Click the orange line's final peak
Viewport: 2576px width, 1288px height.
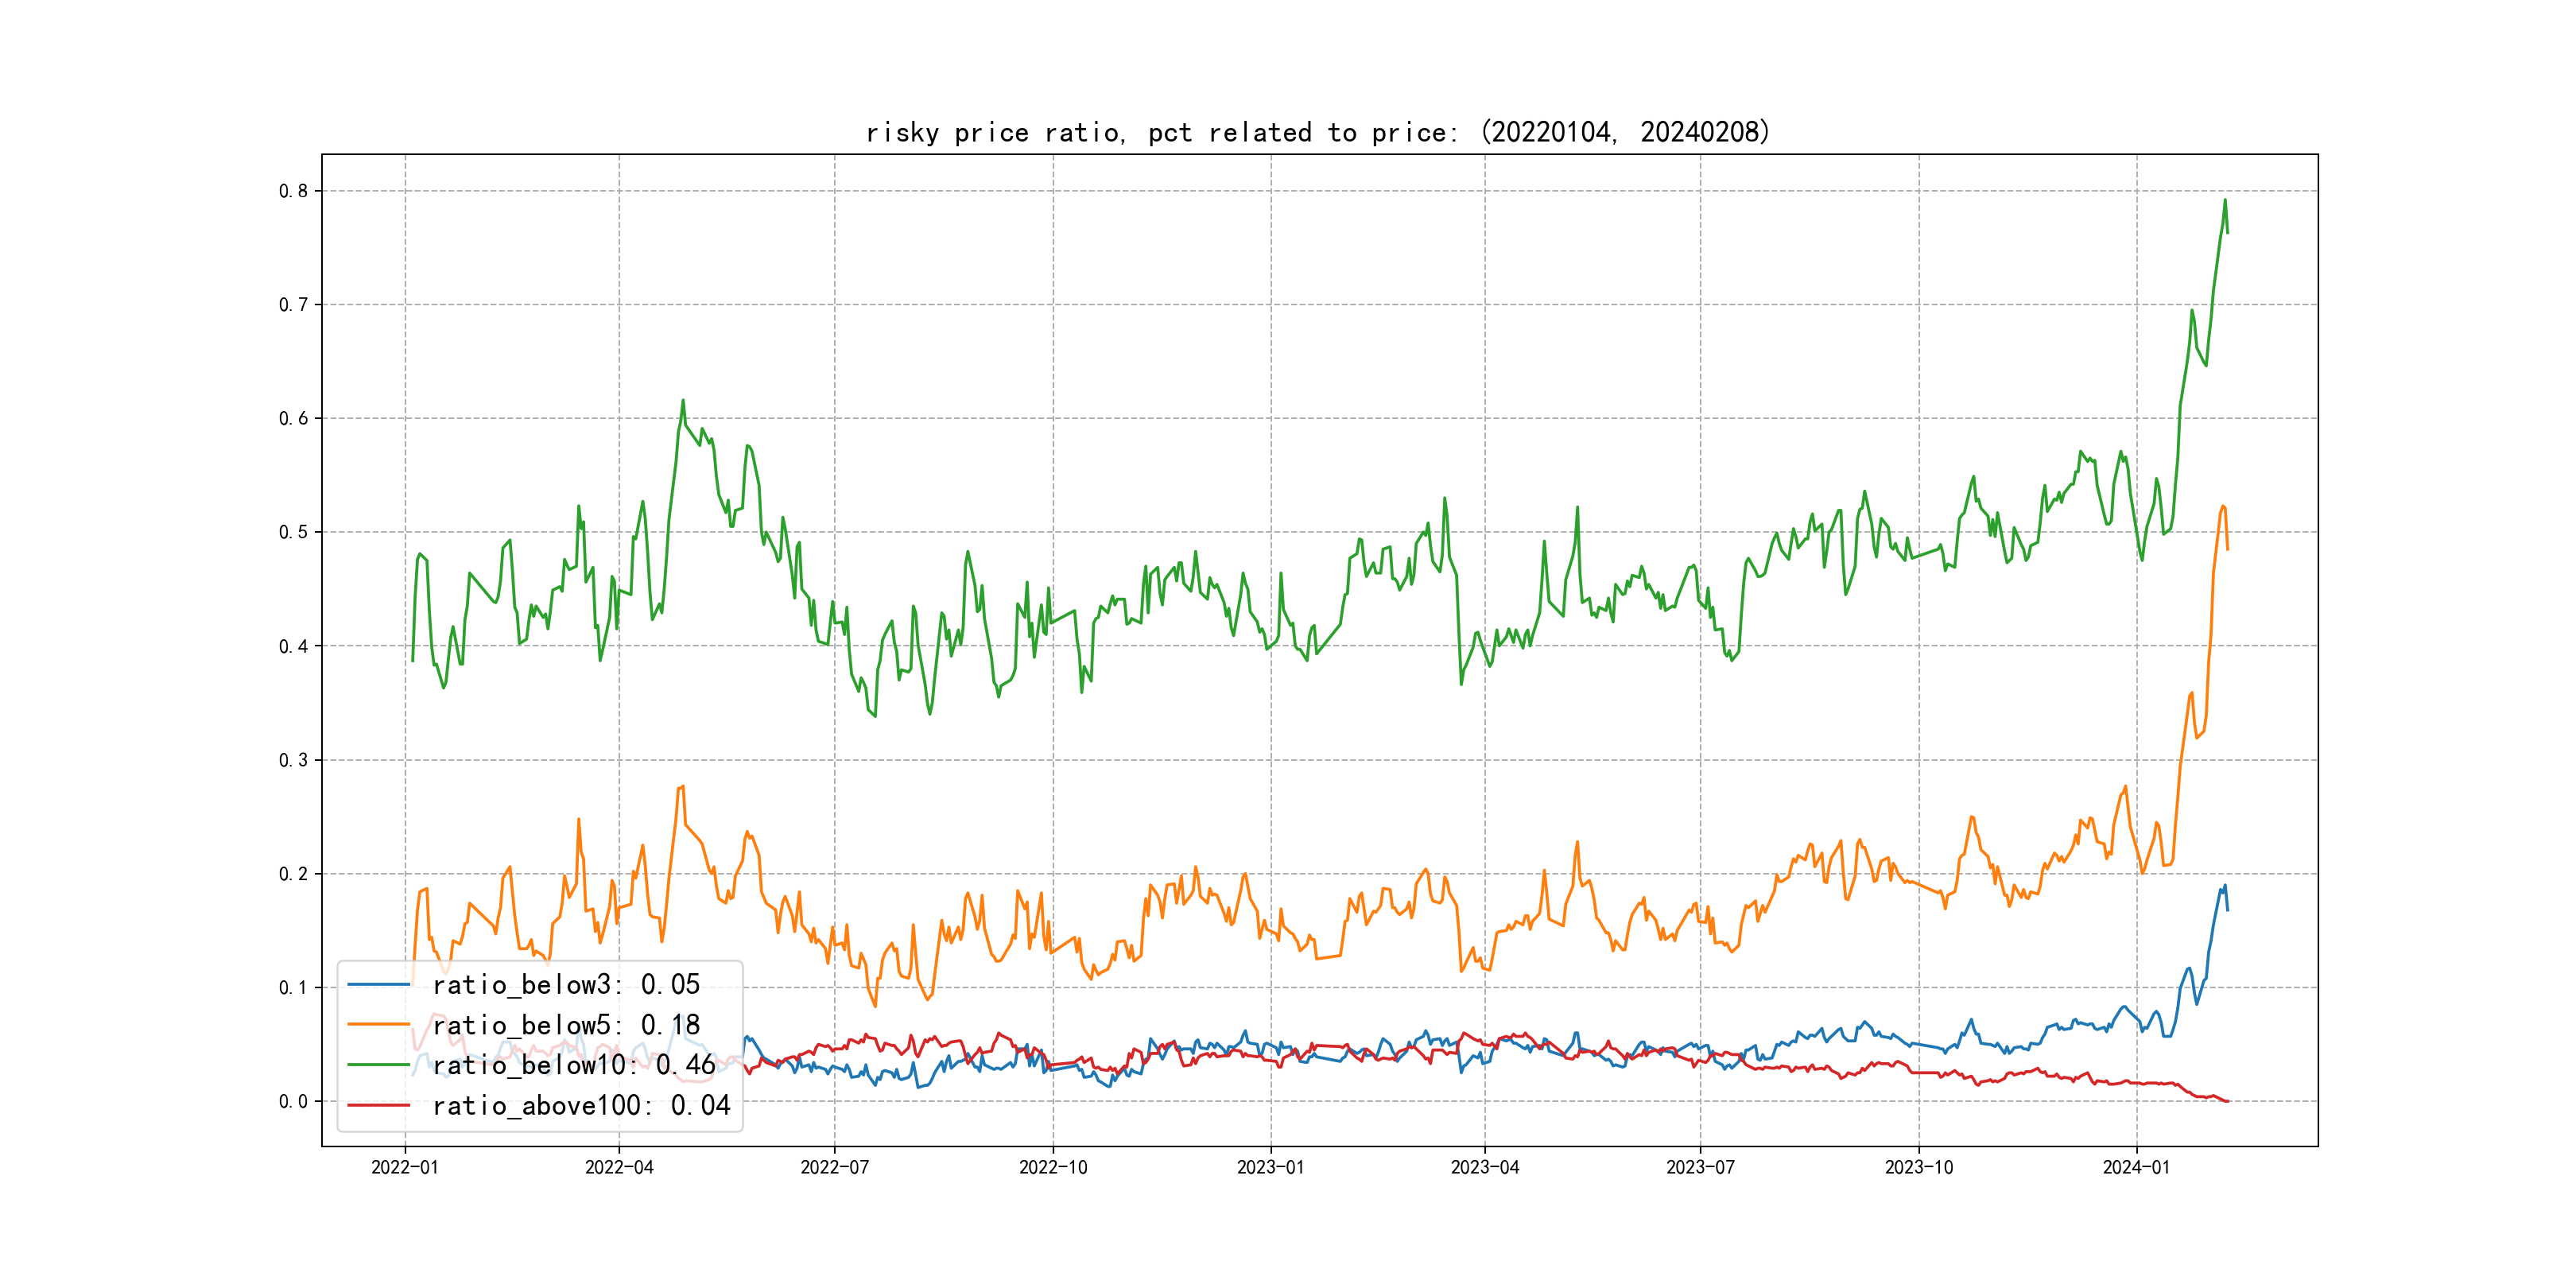[2223, 507]
